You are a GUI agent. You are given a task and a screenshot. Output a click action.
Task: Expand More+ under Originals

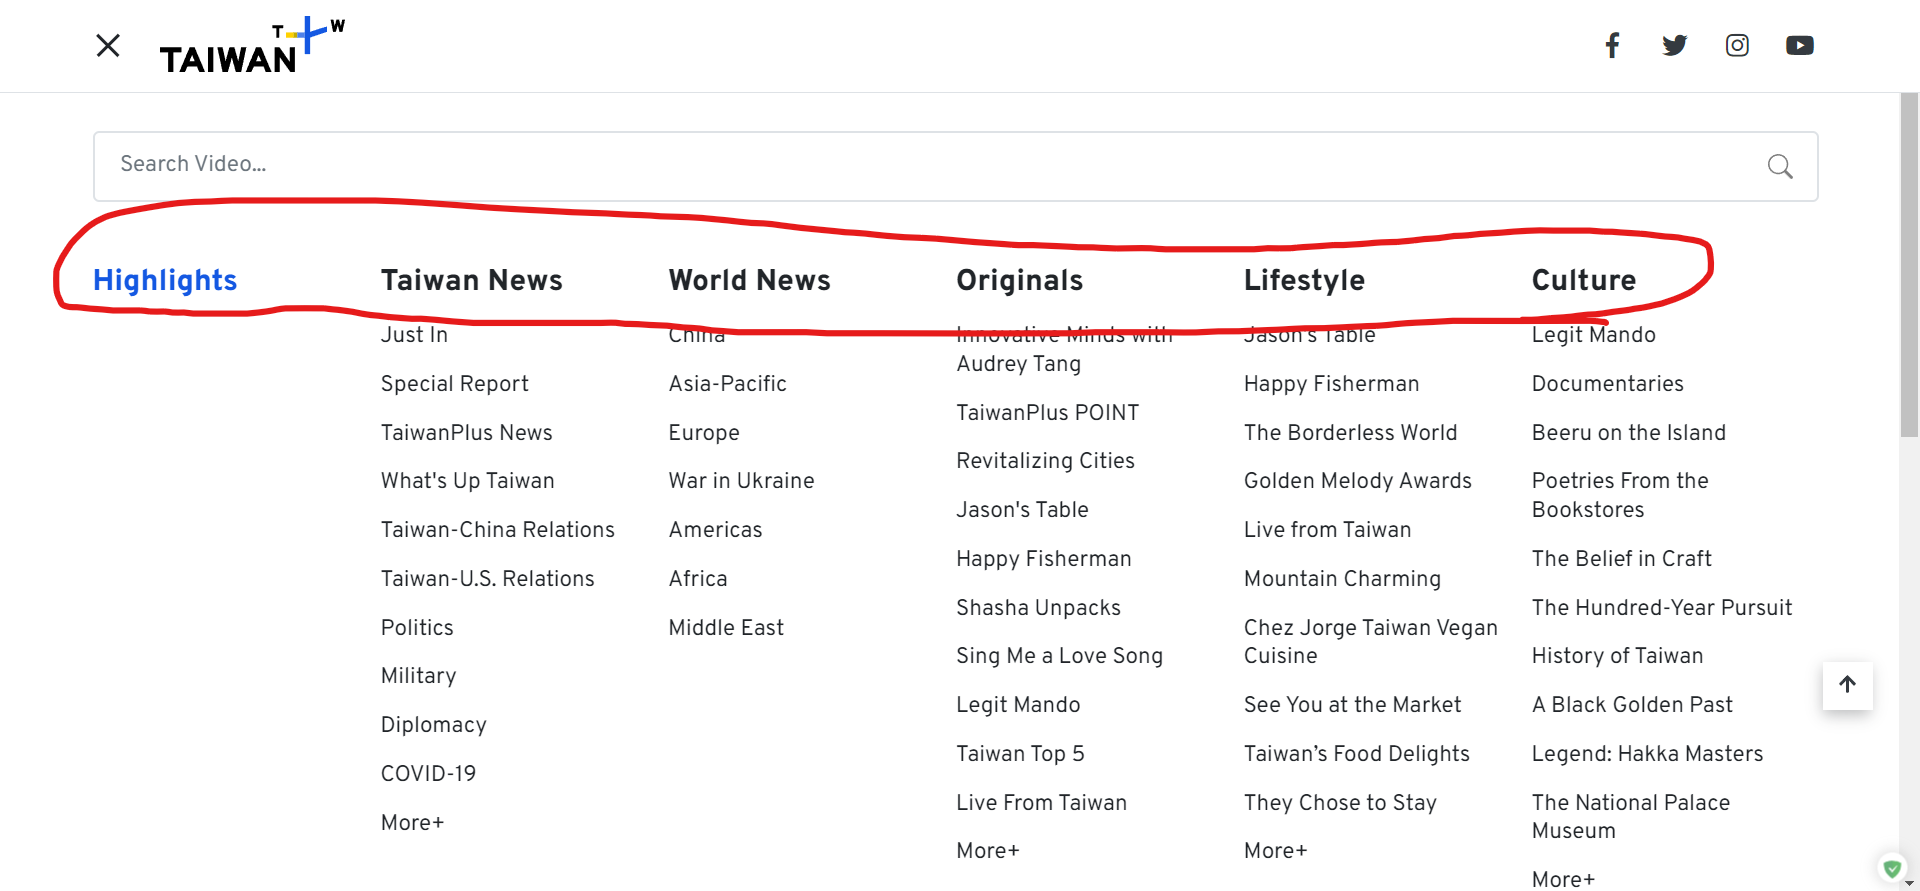point(988,850)
